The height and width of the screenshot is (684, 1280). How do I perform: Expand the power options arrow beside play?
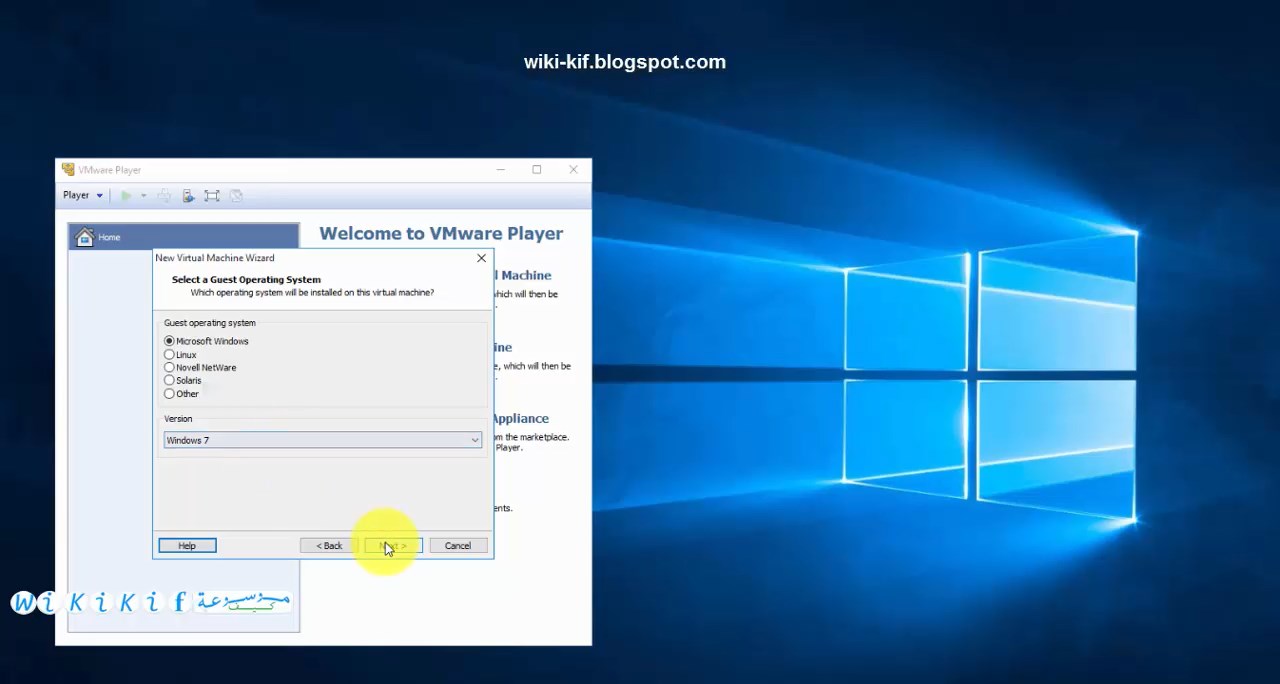143,196
